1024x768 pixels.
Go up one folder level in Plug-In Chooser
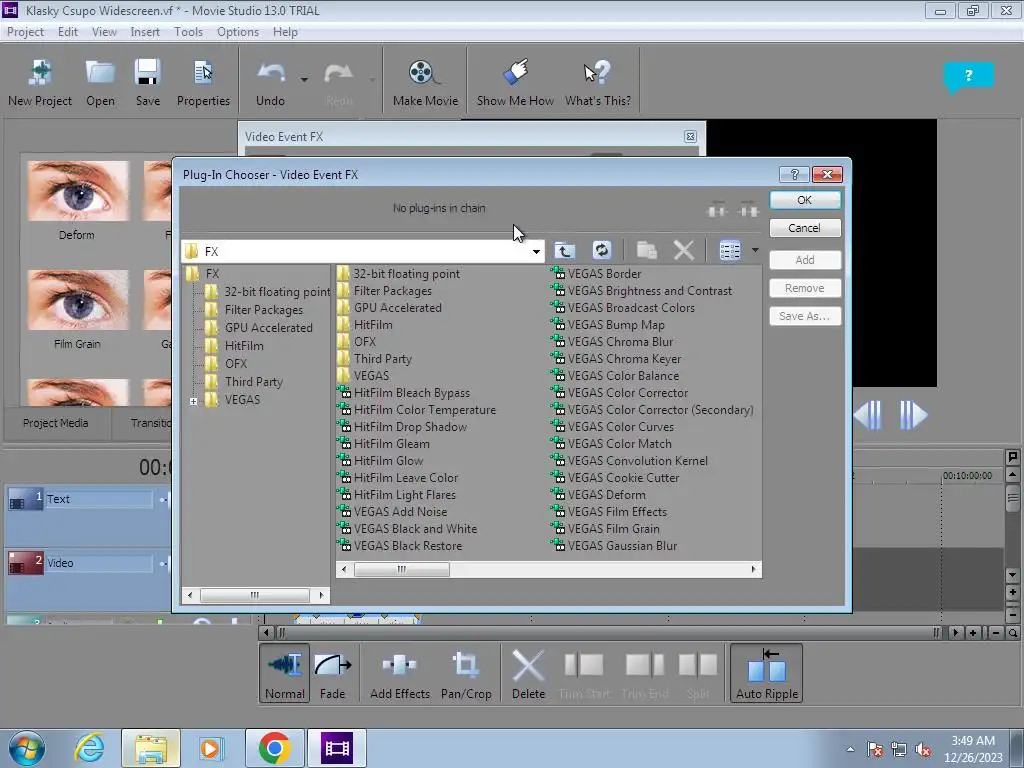tap(564, 250)
